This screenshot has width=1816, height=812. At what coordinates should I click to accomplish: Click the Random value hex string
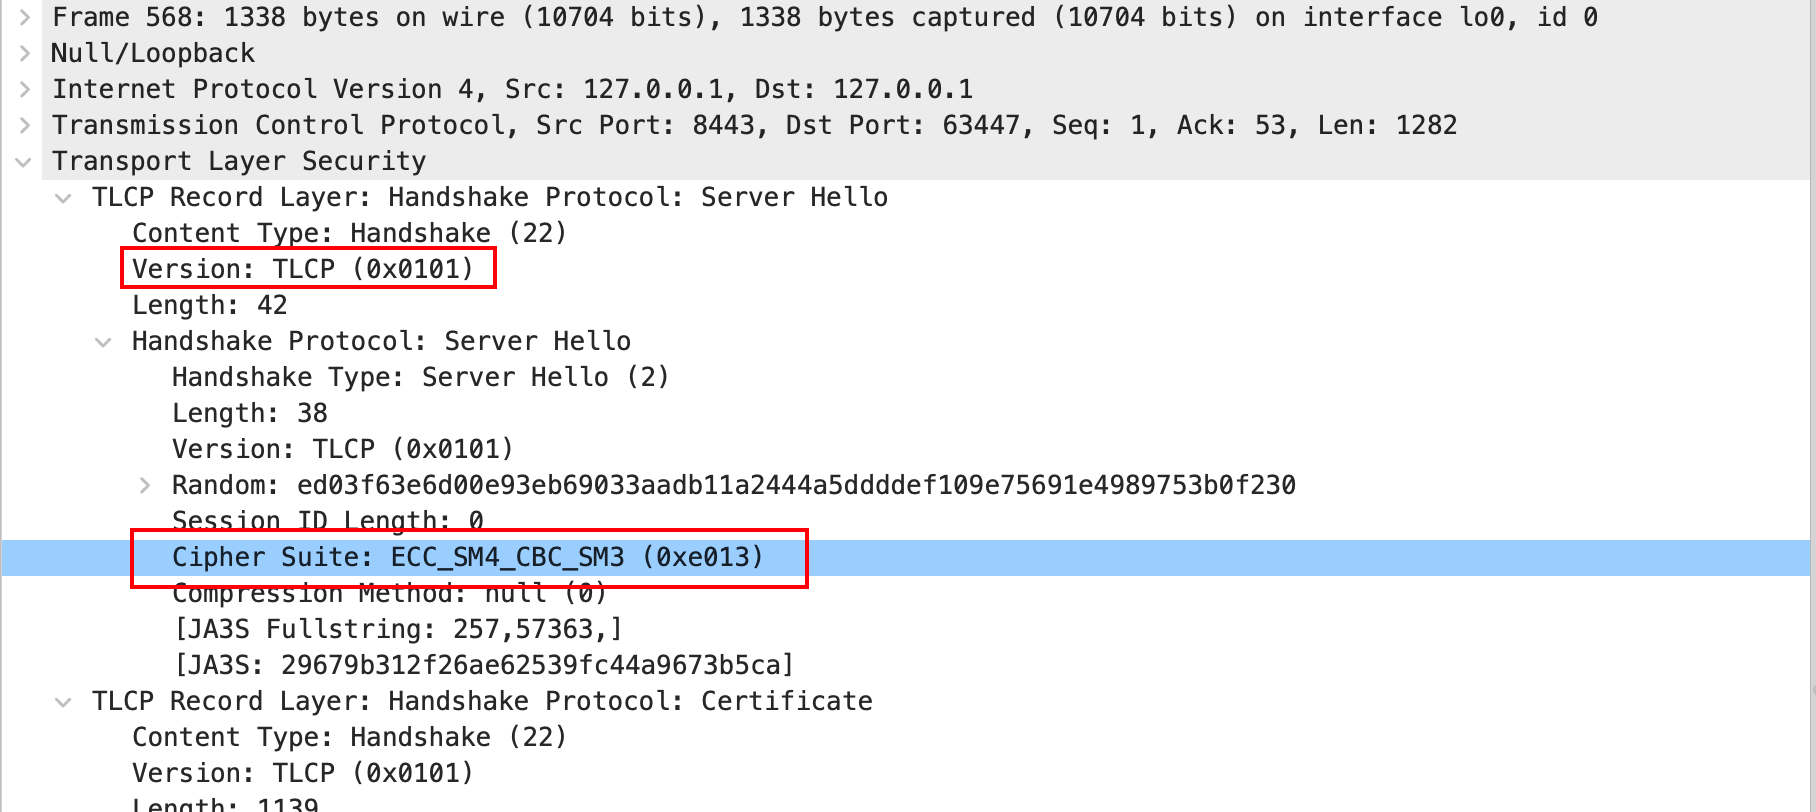pyautogui.click(x=796, y=486)
